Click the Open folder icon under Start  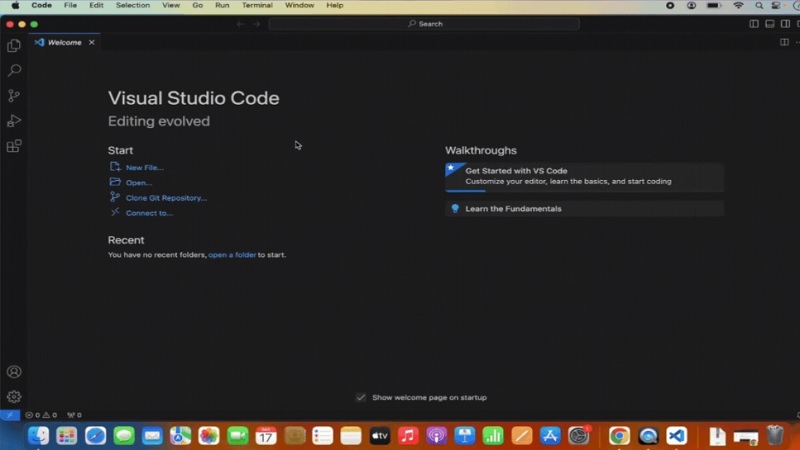click(115, 182)
